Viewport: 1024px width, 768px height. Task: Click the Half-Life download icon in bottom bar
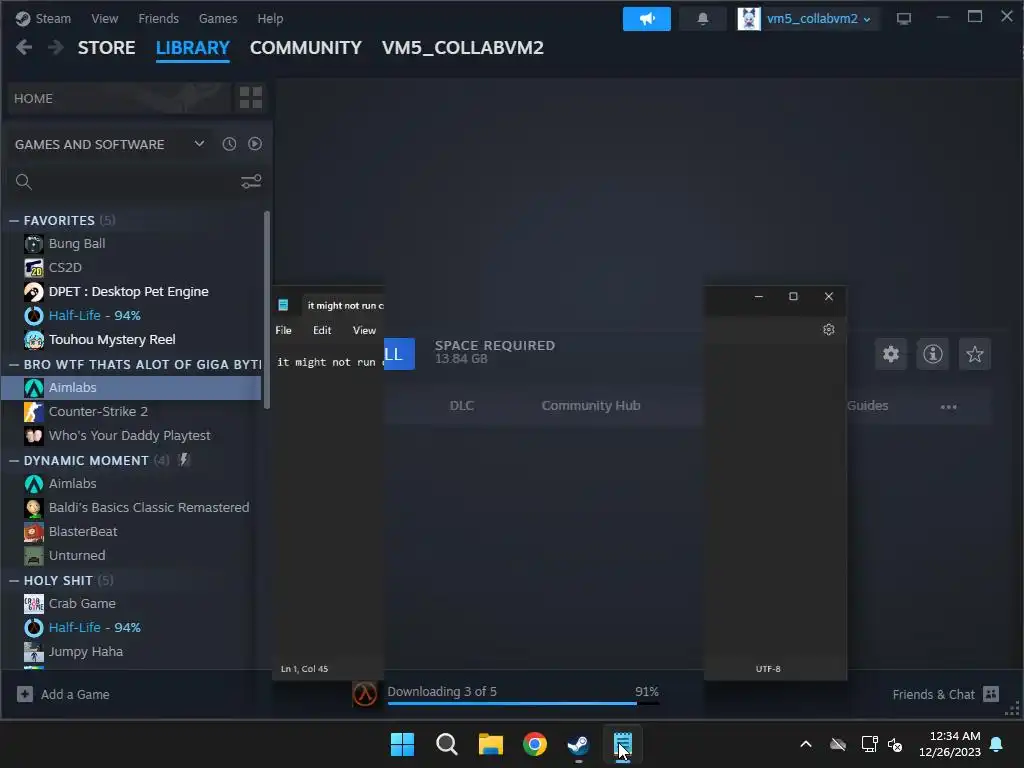pos(364,694)
